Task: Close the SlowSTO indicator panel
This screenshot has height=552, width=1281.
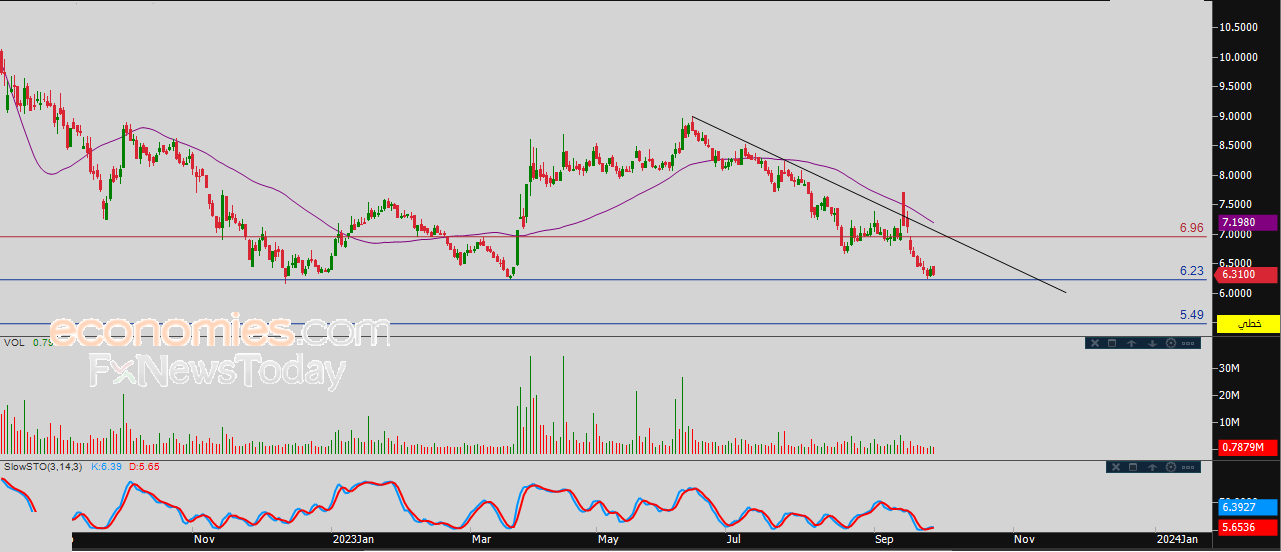Action: [1116, 467]
